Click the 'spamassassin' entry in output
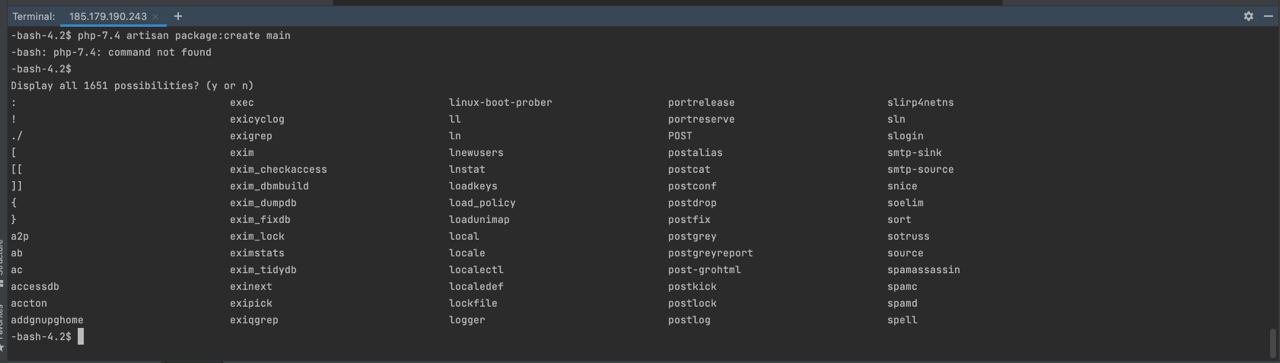This screenshot has height=363, width=1280. tap(923, 270)
